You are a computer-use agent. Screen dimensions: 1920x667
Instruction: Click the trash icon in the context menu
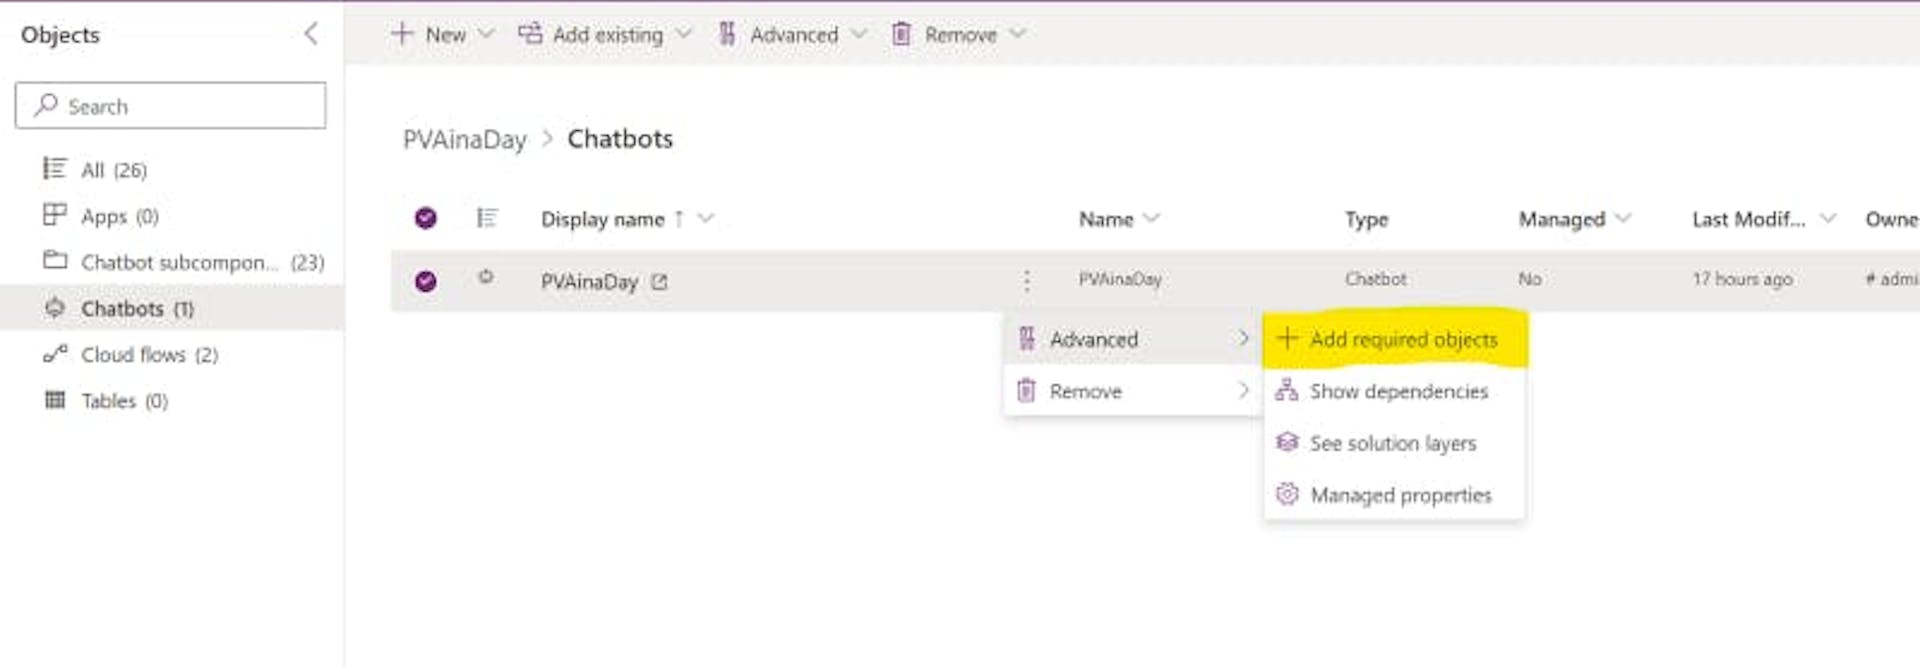pyautogui.click(x=1026, y=391)
